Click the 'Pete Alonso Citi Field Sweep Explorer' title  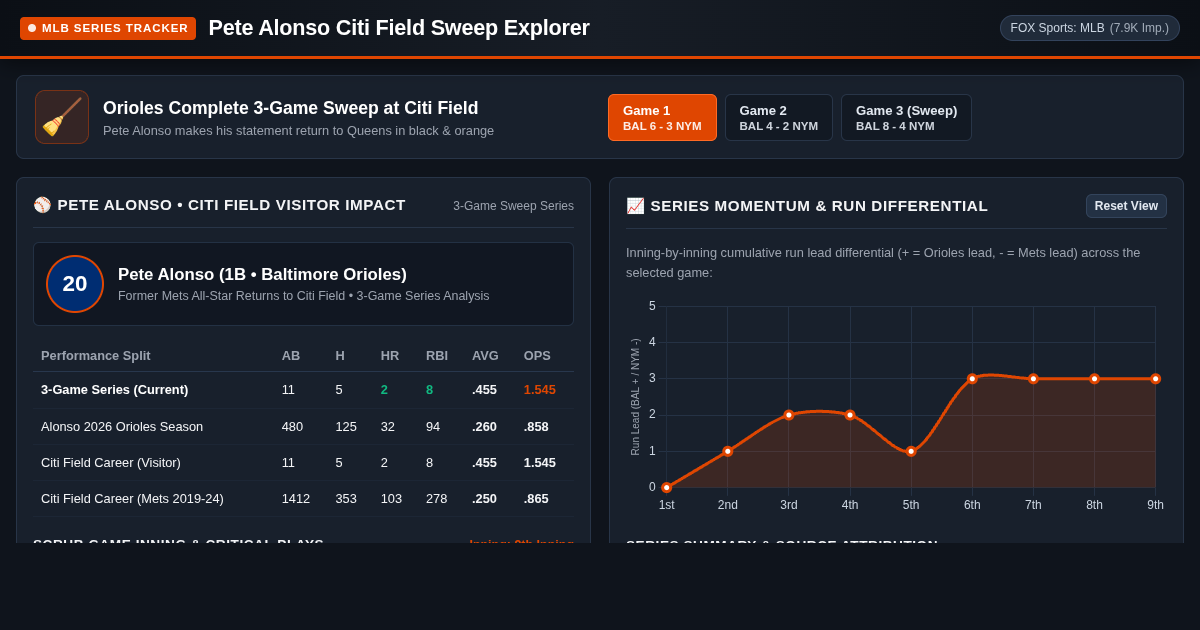click(399, 28)
